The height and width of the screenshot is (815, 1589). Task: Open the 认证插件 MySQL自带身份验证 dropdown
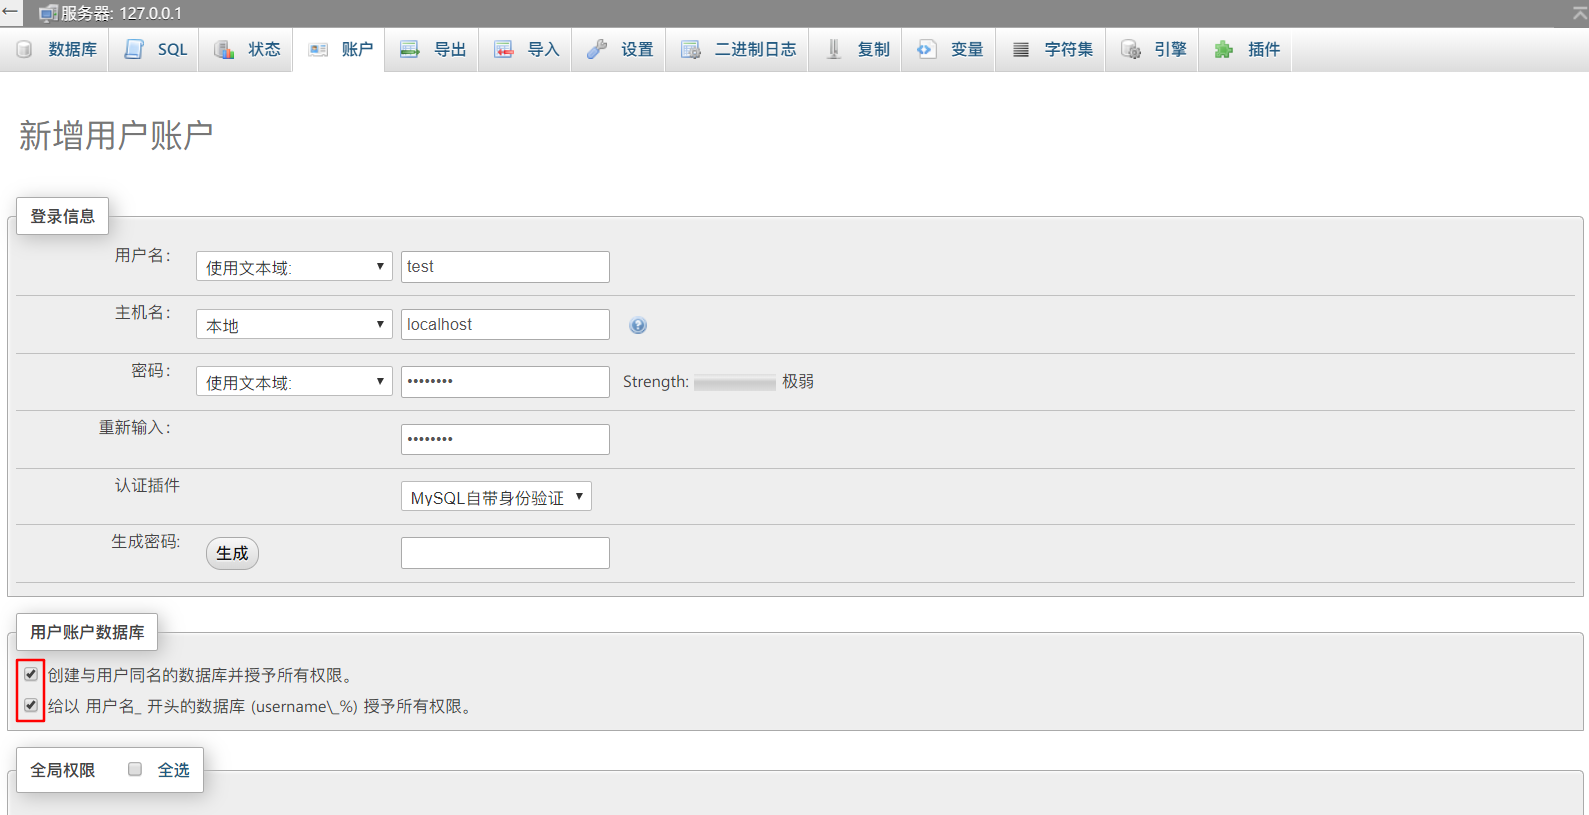(x=496, y=497)
